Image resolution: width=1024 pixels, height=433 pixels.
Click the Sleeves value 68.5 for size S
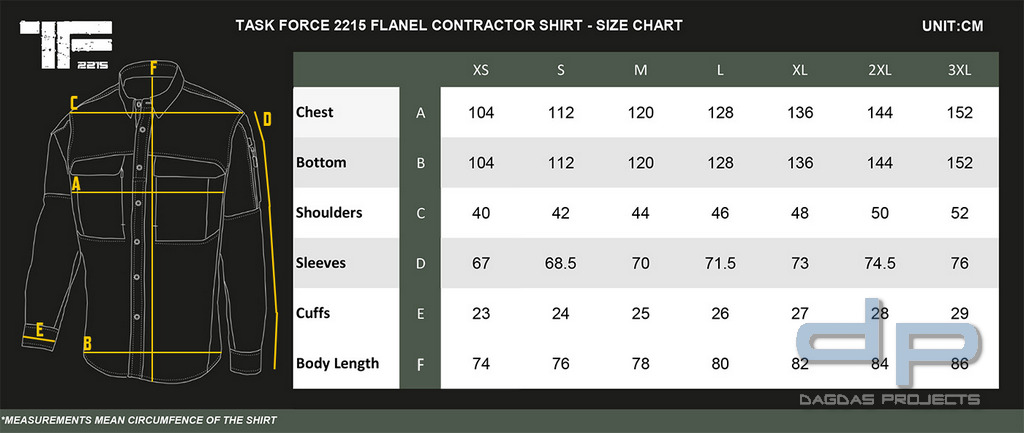[561, 263]
